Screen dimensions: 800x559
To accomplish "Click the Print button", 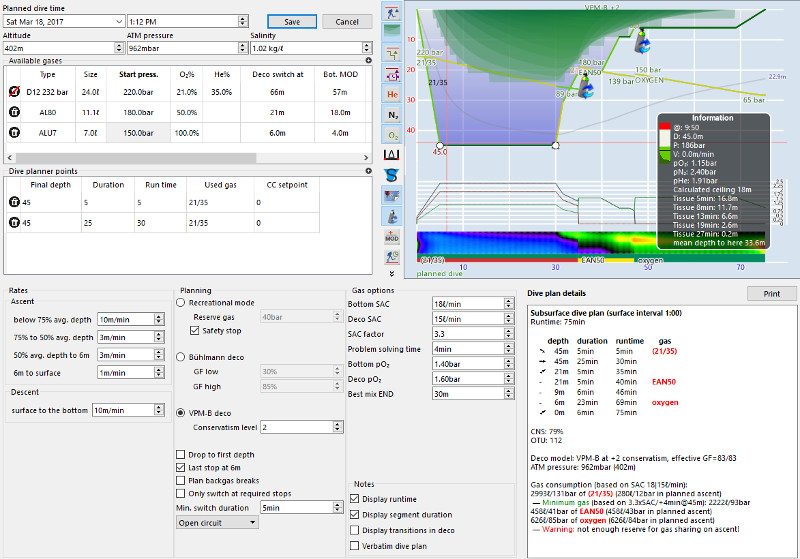I will click(x=771, y=294).
